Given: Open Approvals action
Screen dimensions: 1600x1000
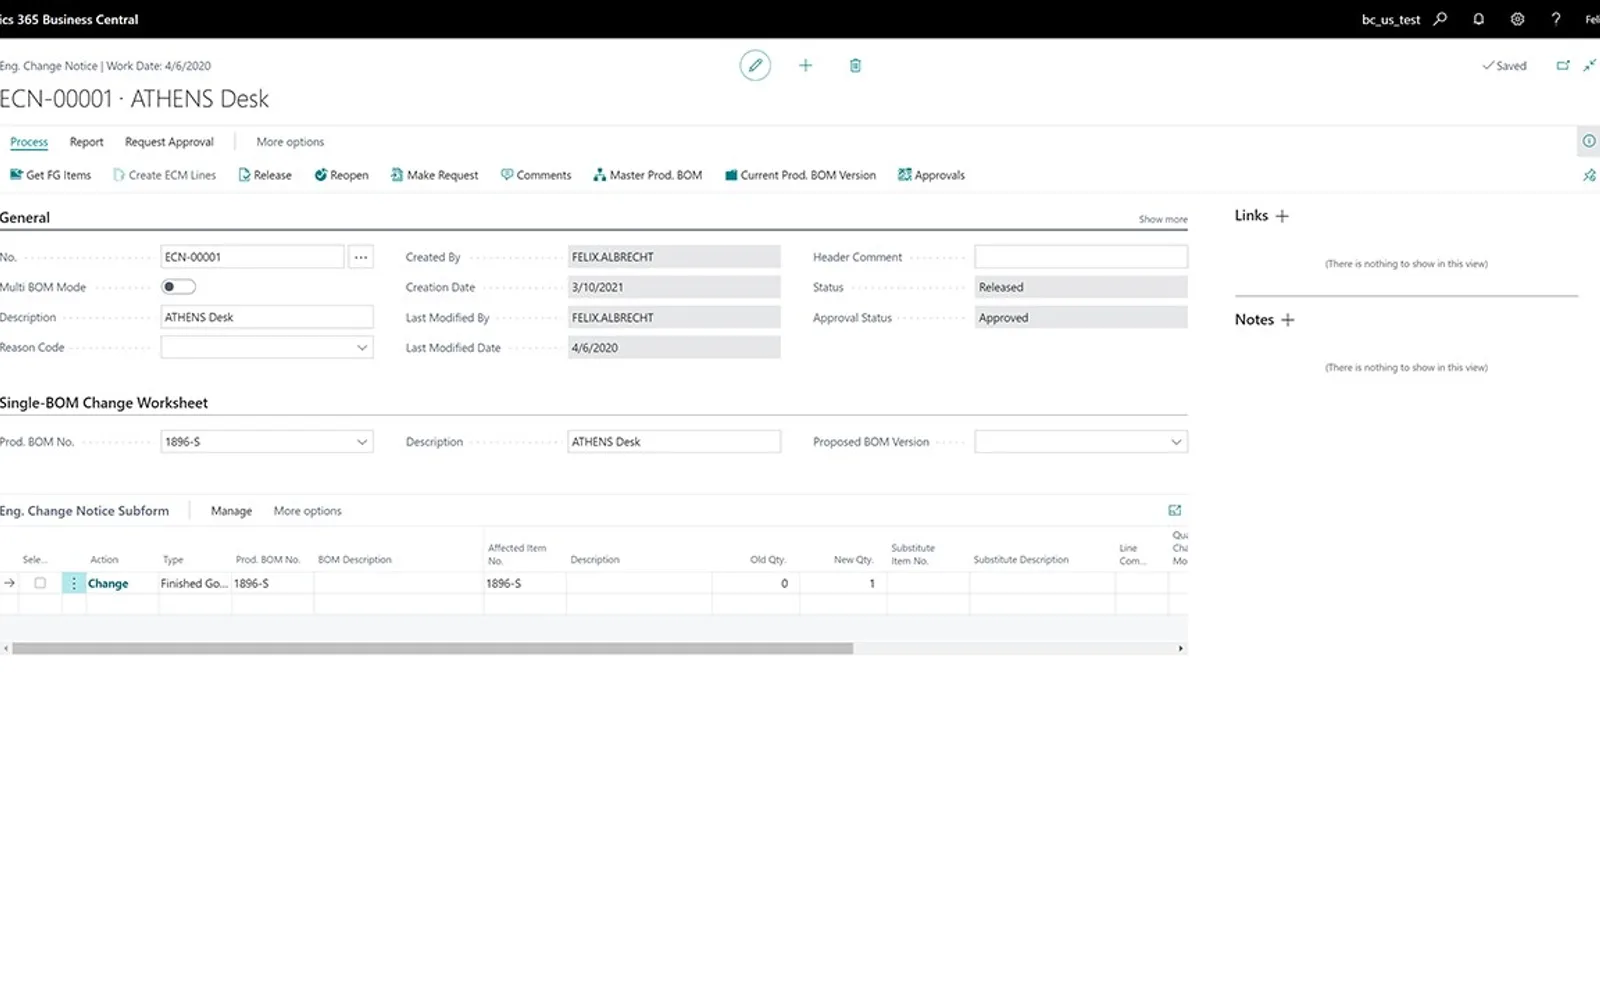Looking at the screenshot, I should click(931, 175).
